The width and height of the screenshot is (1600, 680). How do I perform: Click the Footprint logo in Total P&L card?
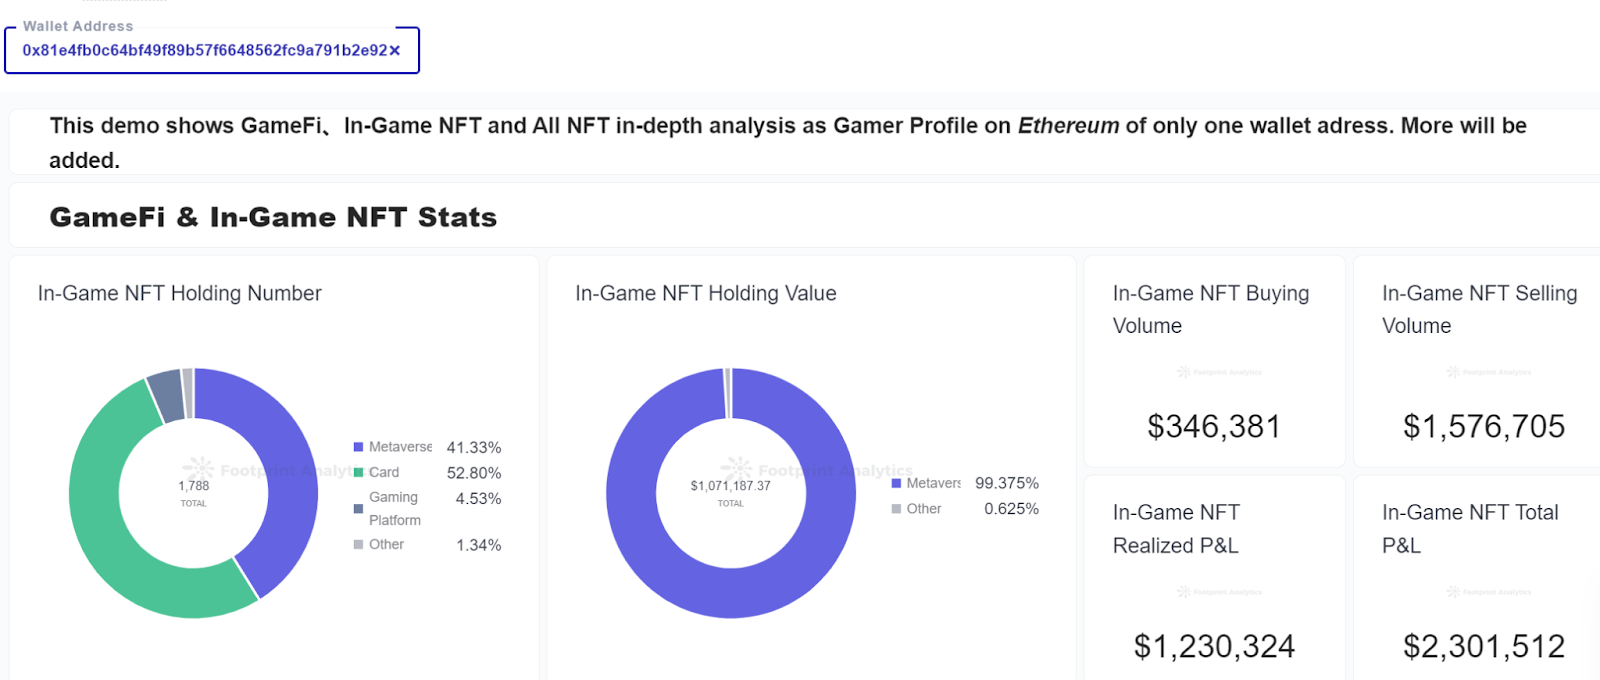[1488, 591]
